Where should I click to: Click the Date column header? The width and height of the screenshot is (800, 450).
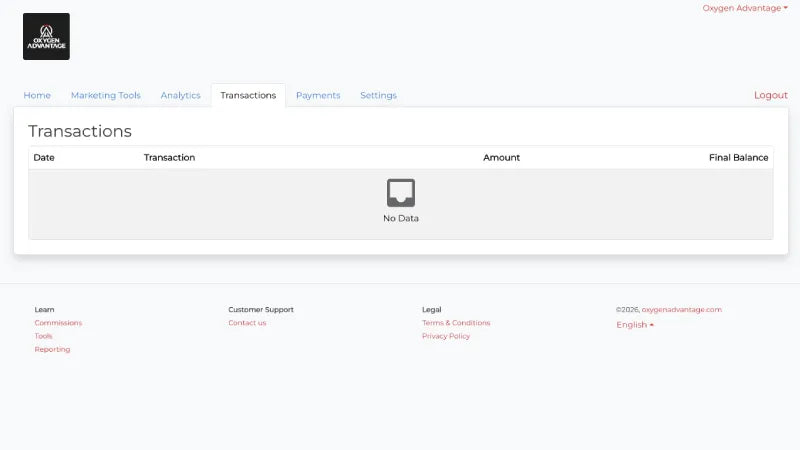[44, 158]
